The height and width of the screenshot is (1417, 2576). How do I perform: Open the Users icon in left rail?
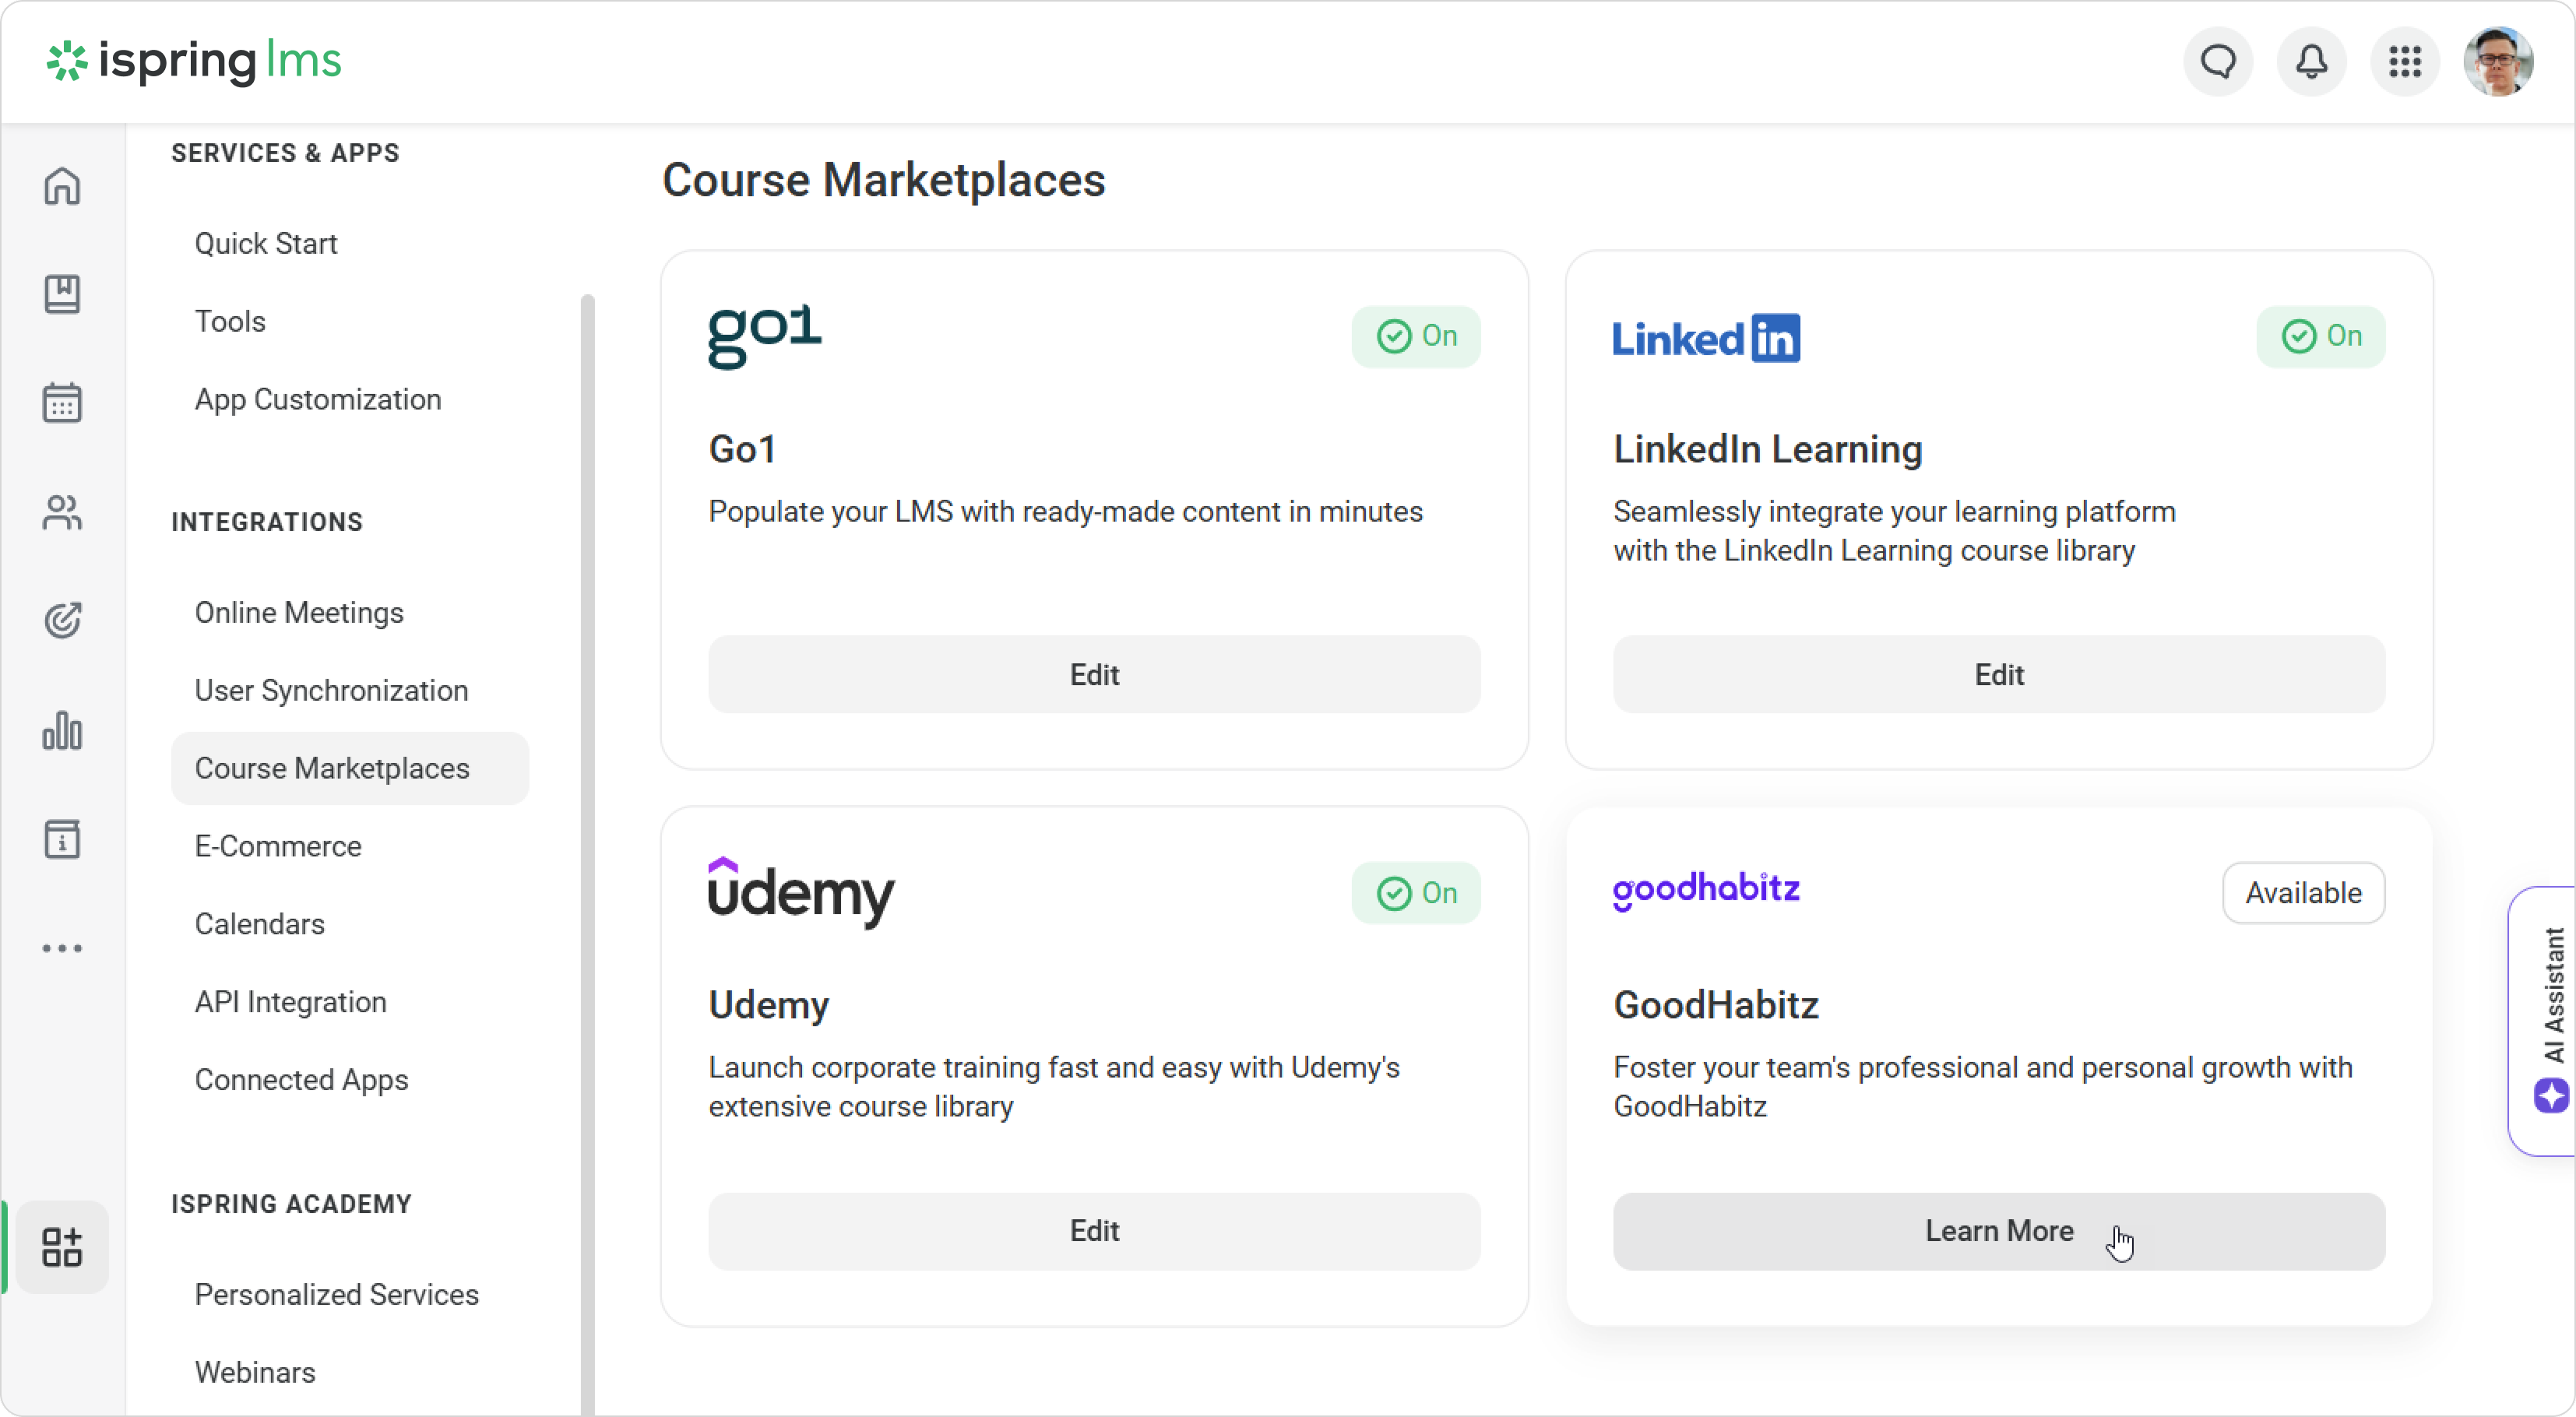pos(62,512)
